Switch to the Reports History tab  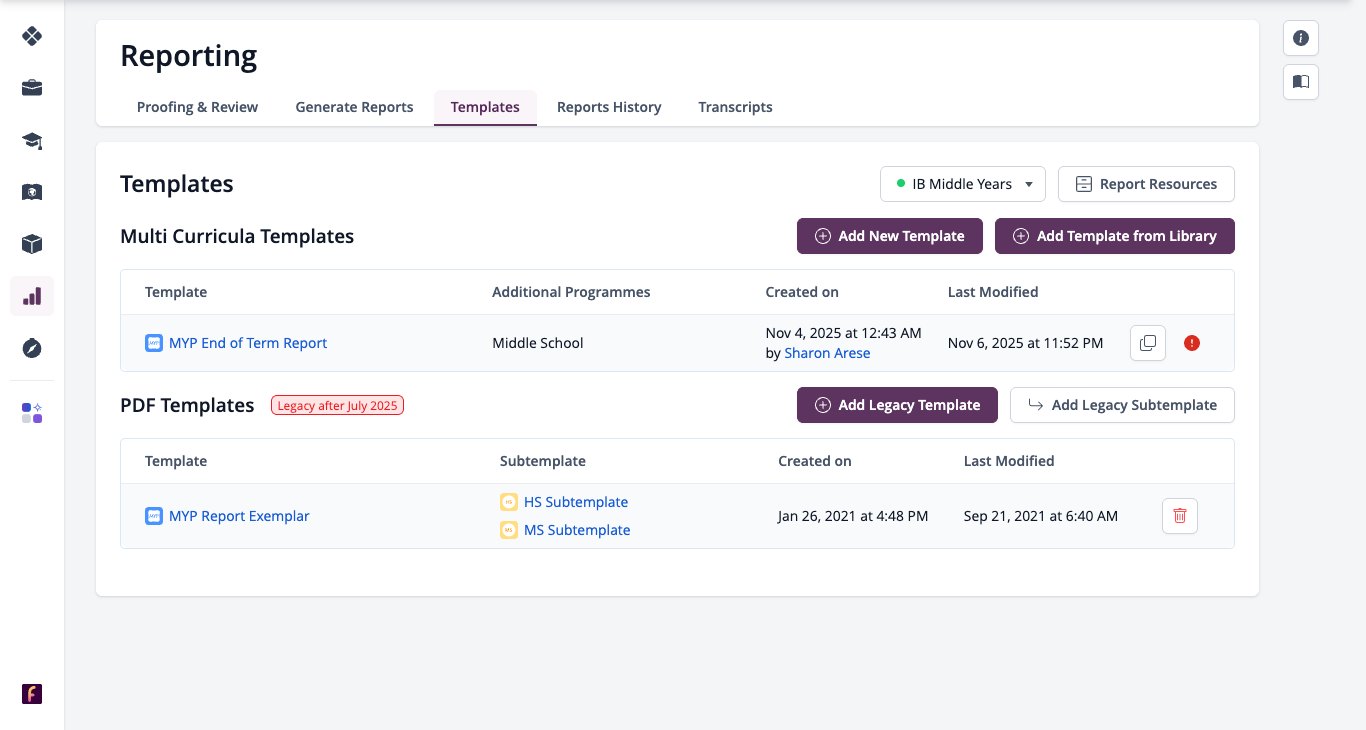609,107
